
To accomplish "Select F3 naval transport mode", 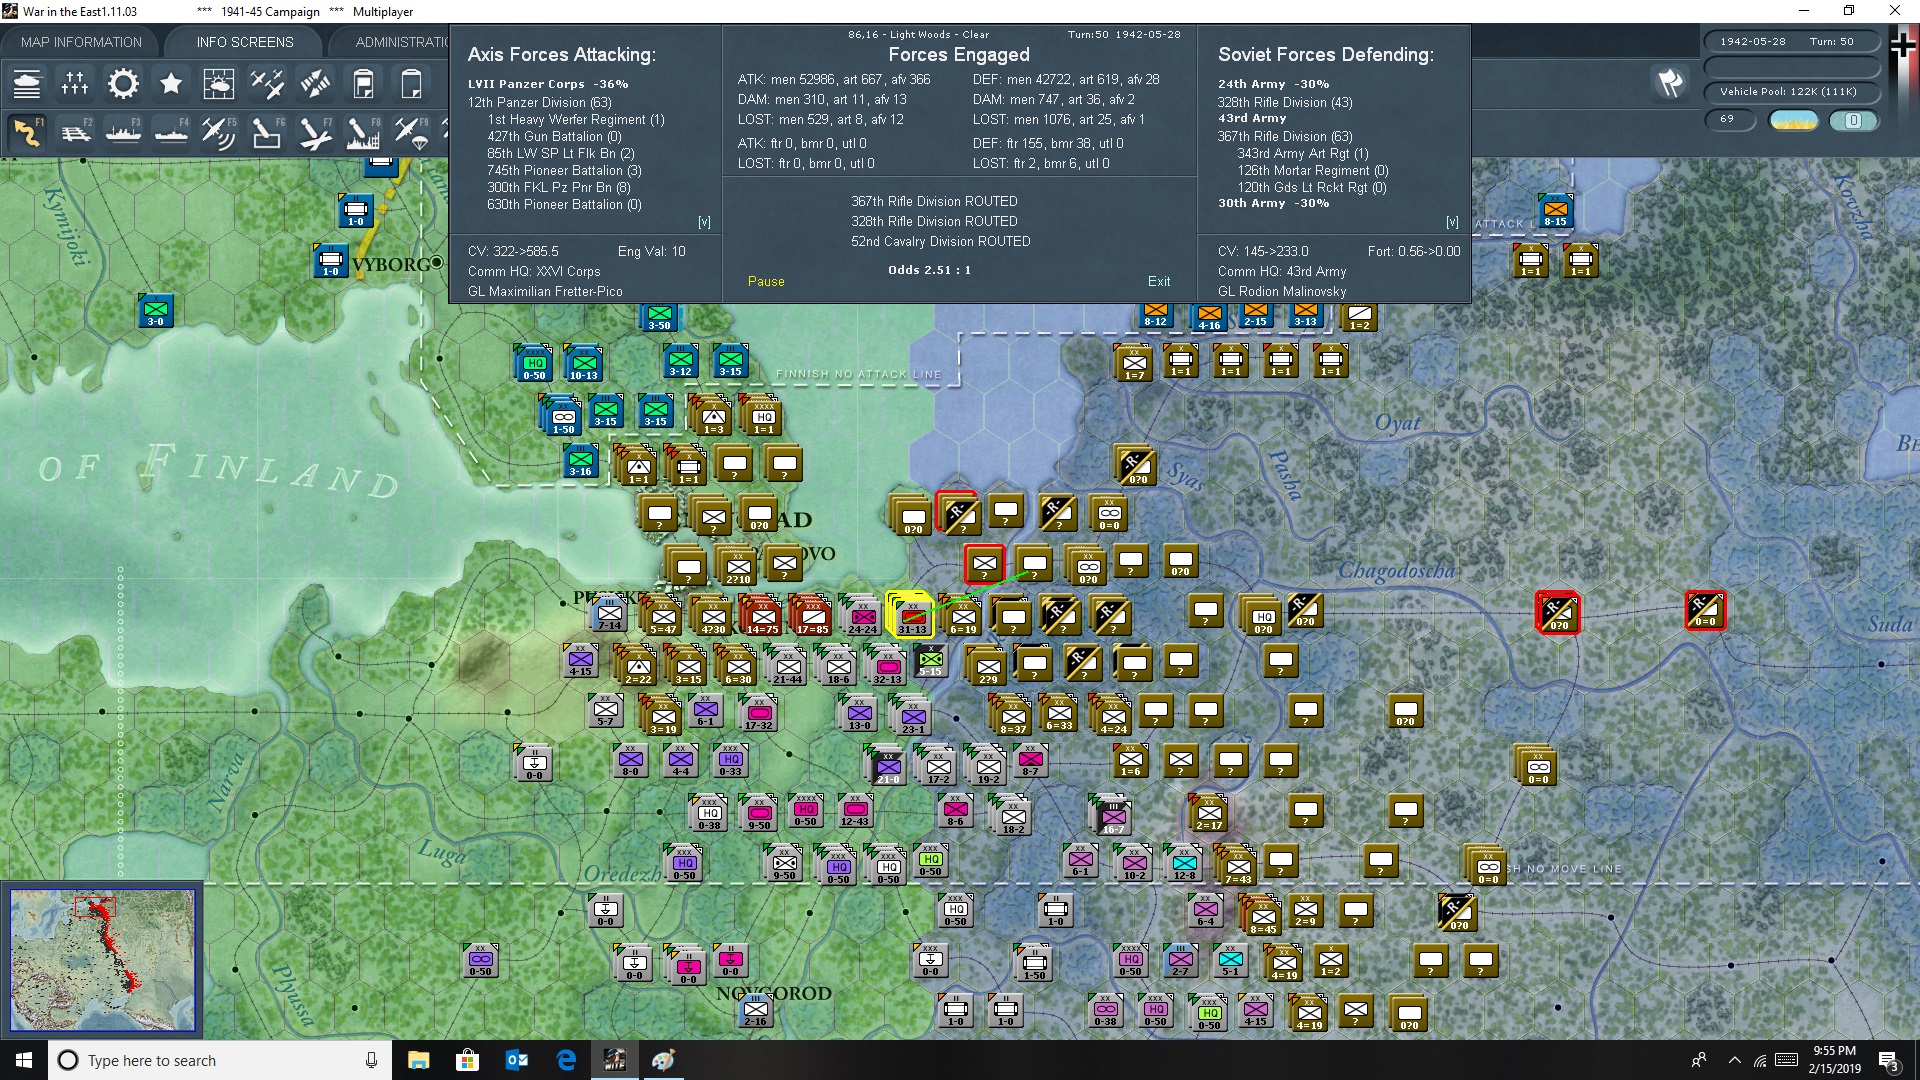I will click(x=123, y=132).
